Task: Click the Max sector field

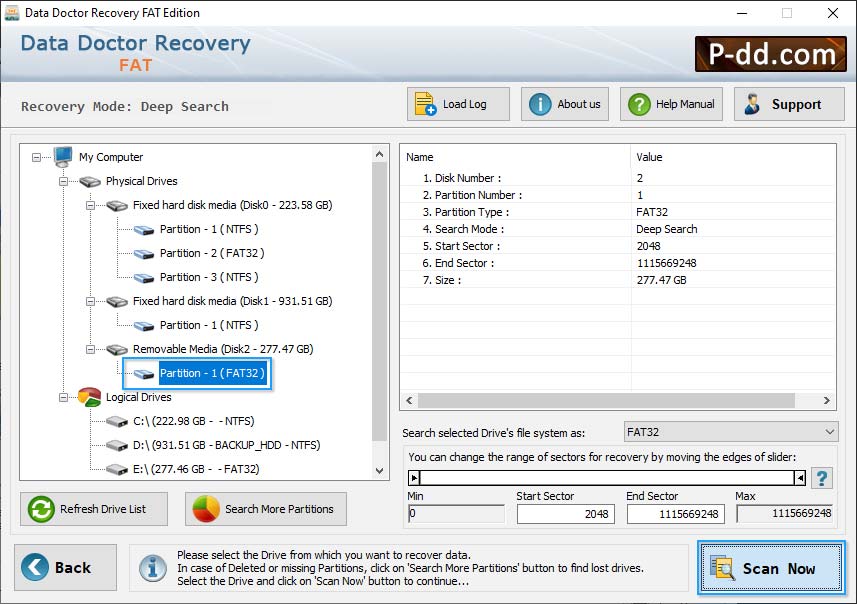Action: tap(784, 514)
